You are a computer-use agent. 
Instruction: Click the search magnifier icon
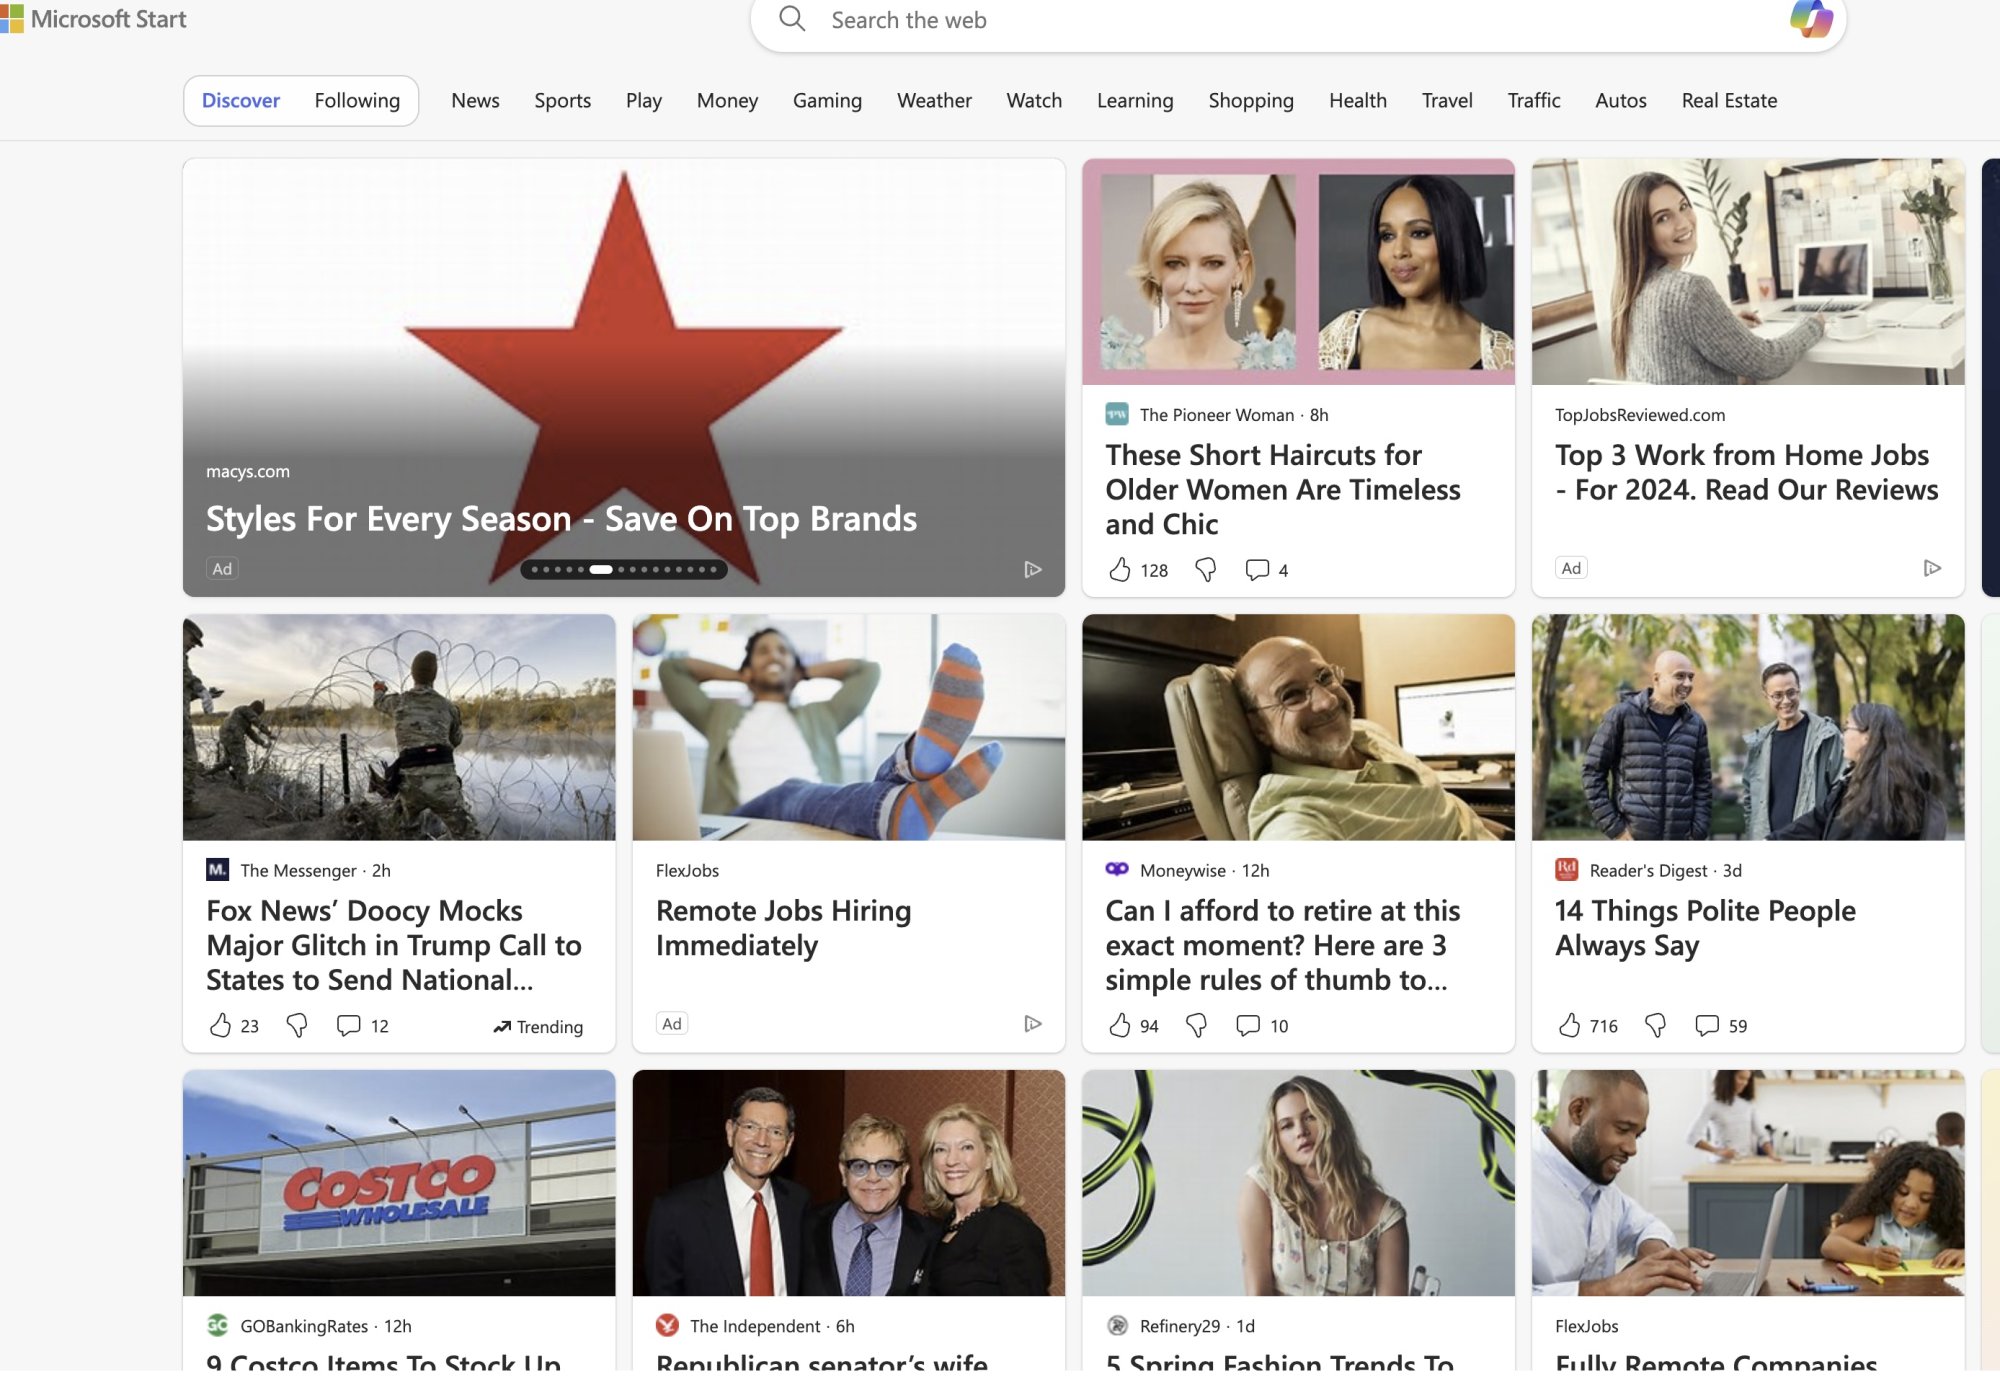792,19
